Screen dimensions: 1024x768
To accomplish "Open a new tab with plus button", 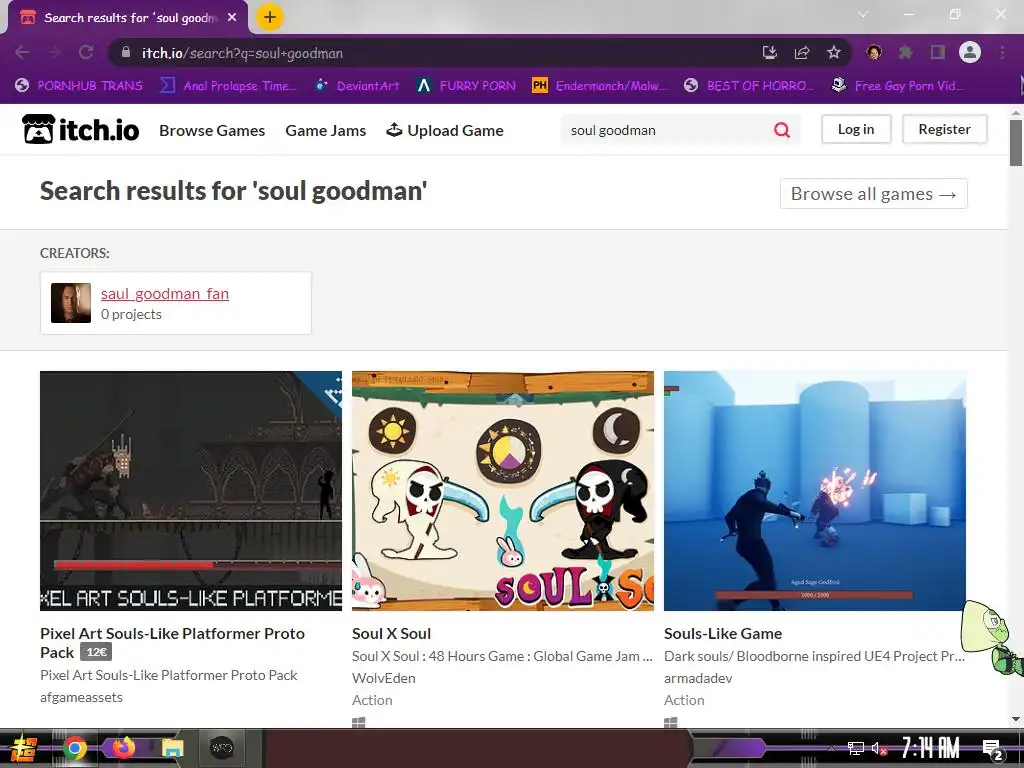I will 270,17.
